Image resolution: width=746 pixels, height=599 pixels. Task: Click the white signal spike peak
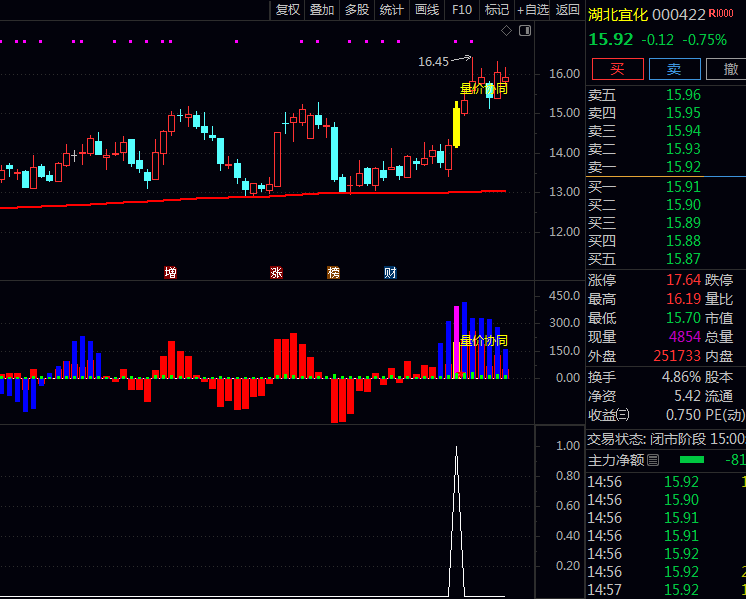[457, 447]
